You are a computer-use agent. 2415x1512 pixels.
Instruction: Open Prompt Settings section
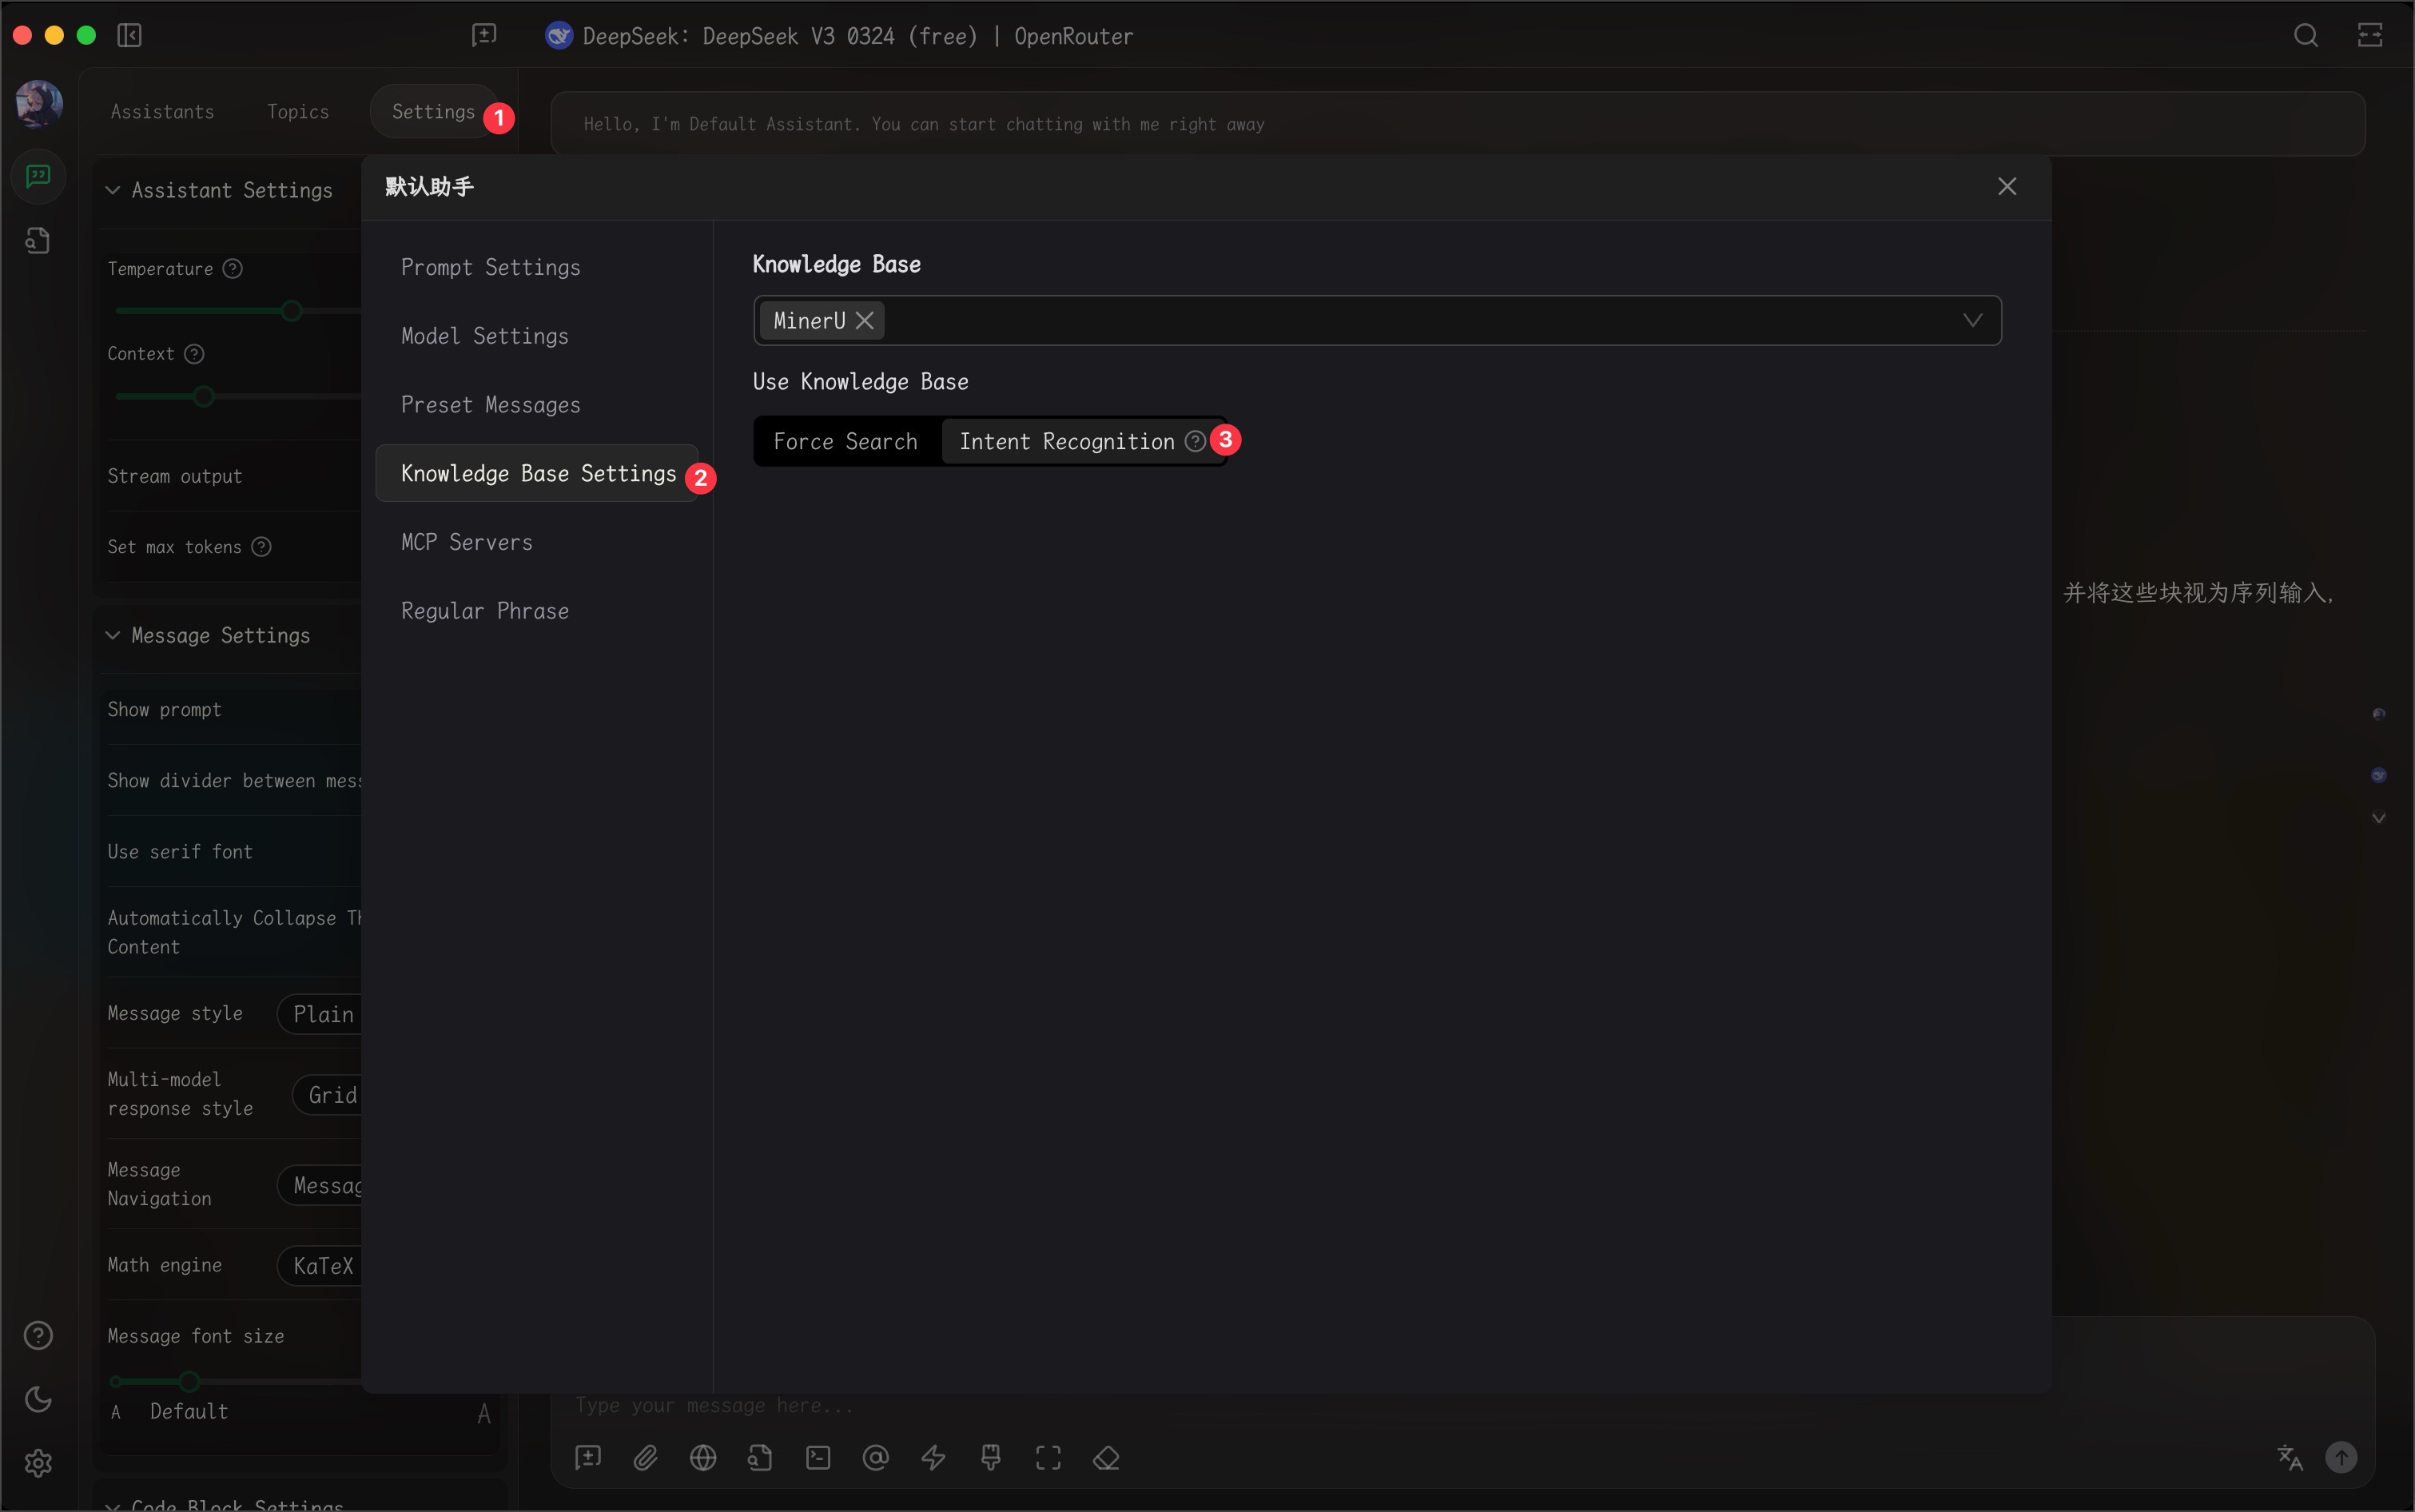click(490, 267)
